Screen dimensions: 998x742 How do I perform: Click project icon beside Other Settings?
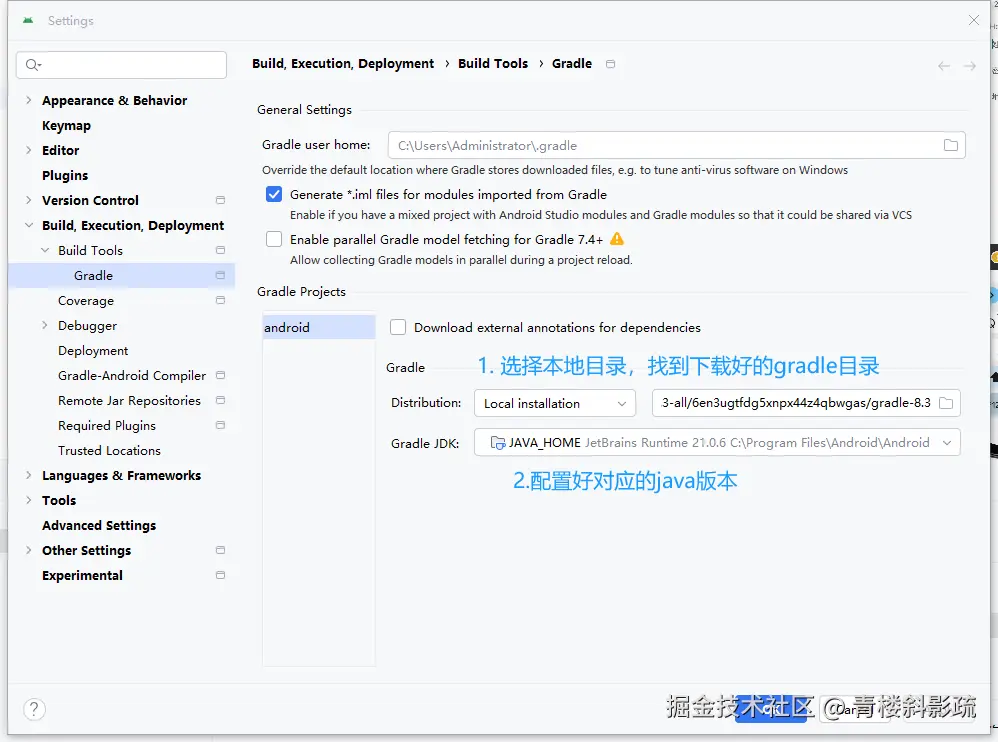tap(220, 550)
